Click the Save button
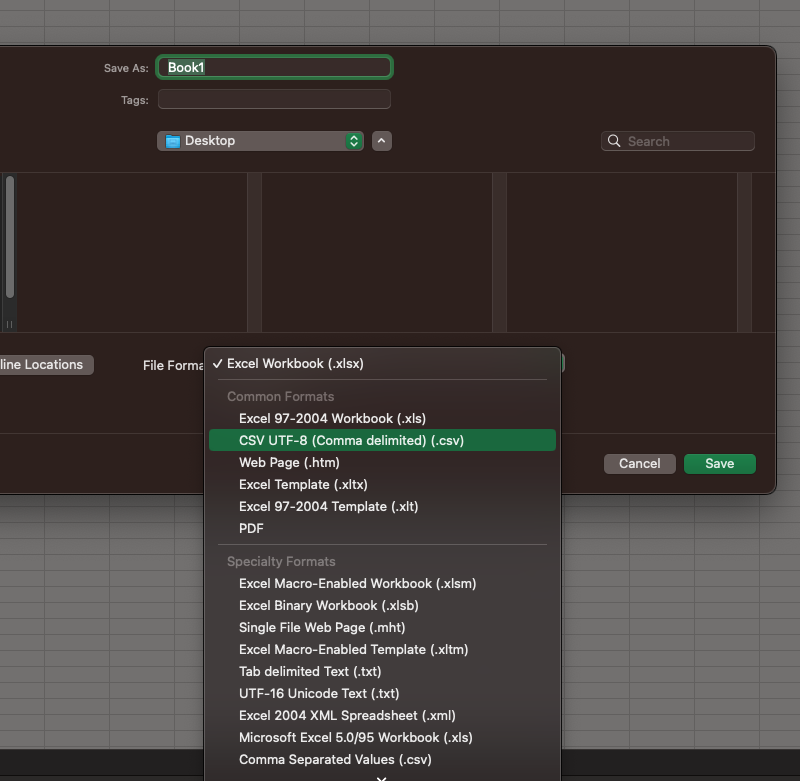 (x=719, y=464)
